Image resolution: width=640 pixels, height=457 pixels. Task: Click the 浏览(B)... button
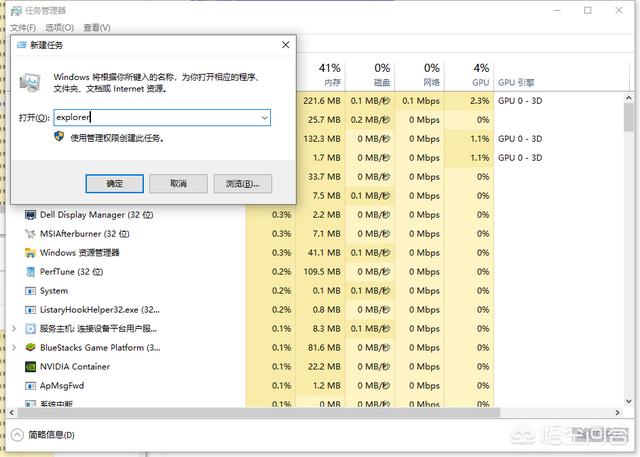(242, 184)
